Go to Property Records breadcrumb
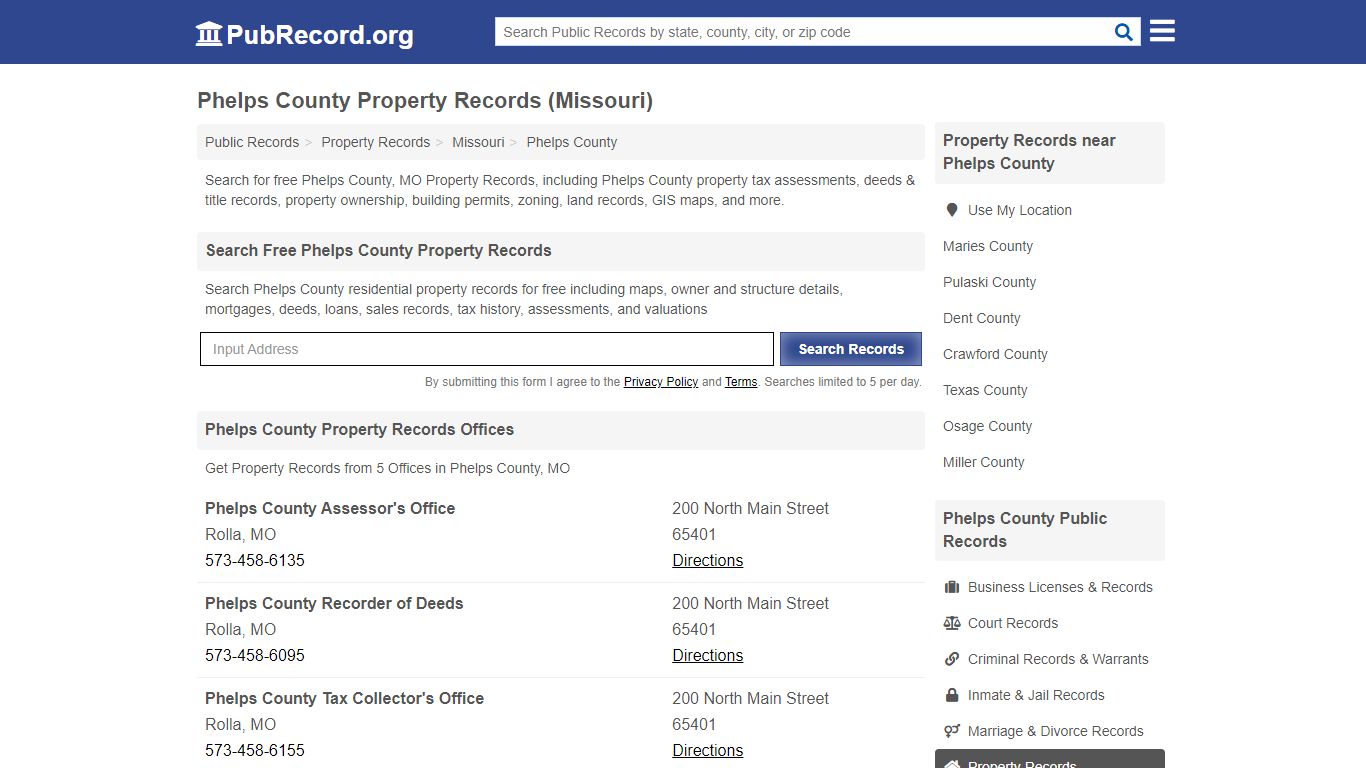The image size is (1366, 768). pyautogui.click(x=375, y=142)
